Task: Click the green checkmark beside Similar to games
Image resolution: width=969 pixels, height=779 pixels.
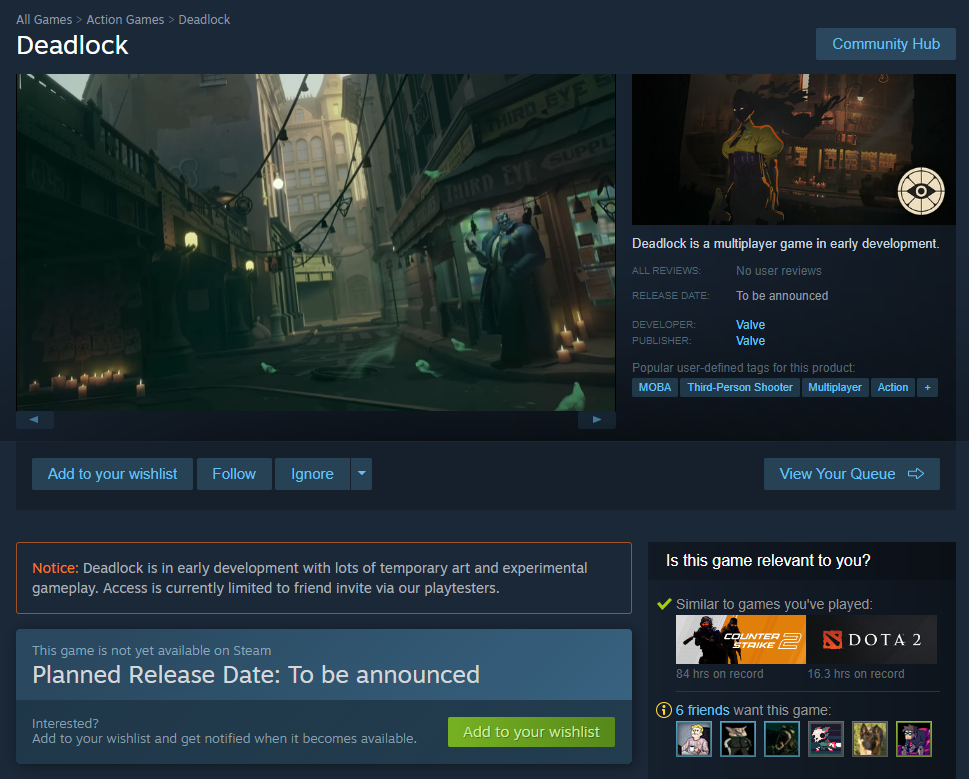Action: (x=664, y=604)
